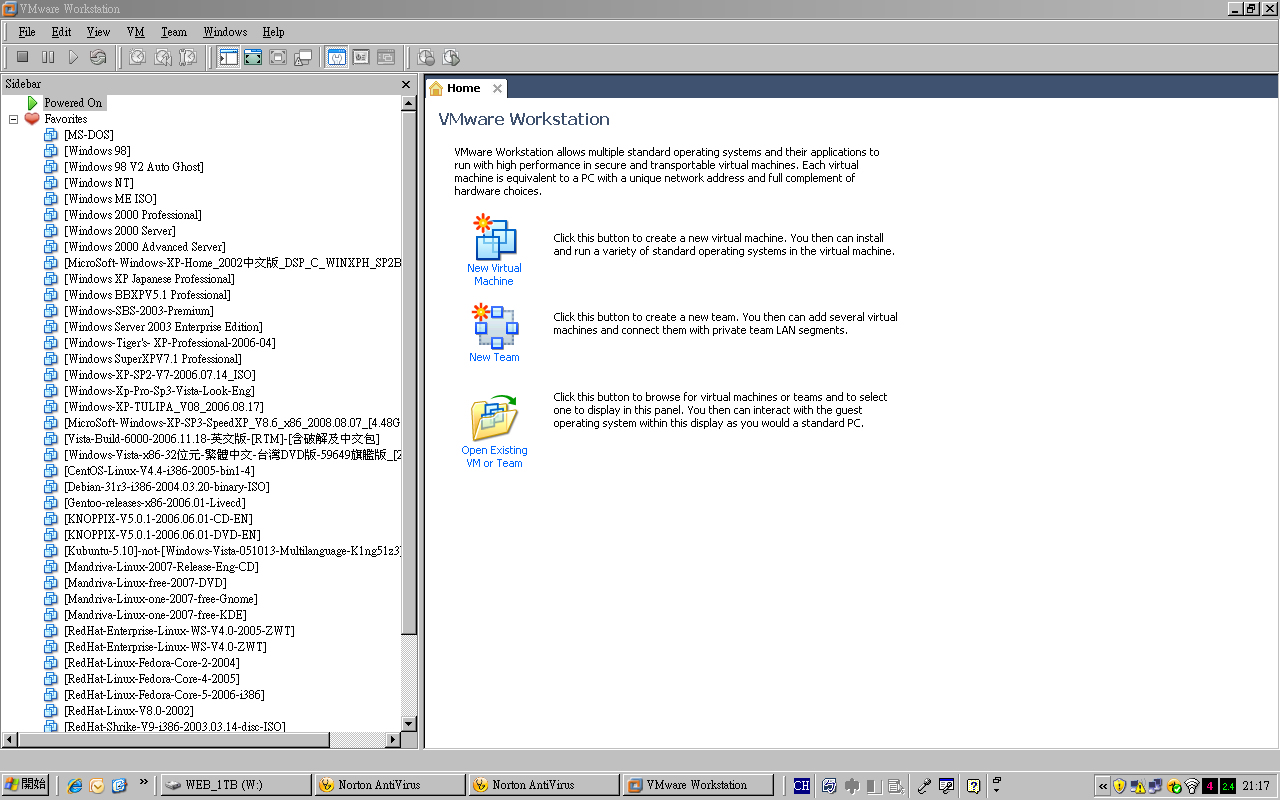The image size is (1280, 800).
Task: Launch Internet Explorer from Quick Launch
Action: click(74, 786)
